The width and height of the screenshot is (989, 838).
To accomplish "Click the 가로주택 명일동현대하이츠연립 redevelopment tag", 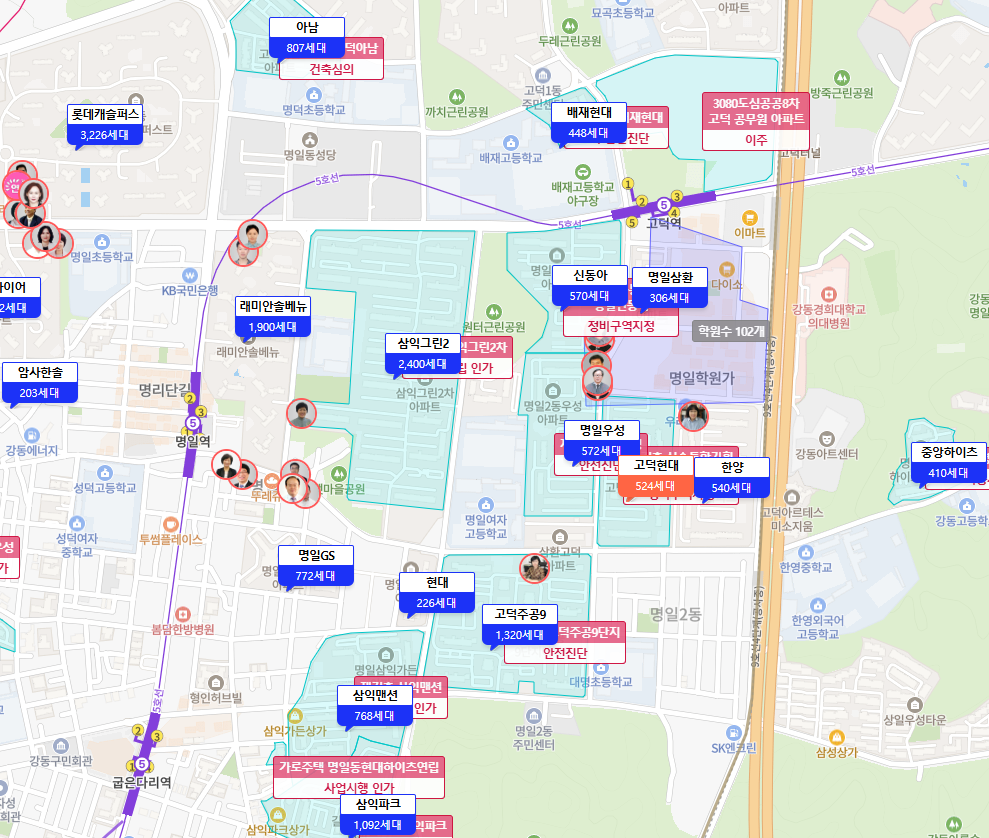I will [x=358, y=777].
